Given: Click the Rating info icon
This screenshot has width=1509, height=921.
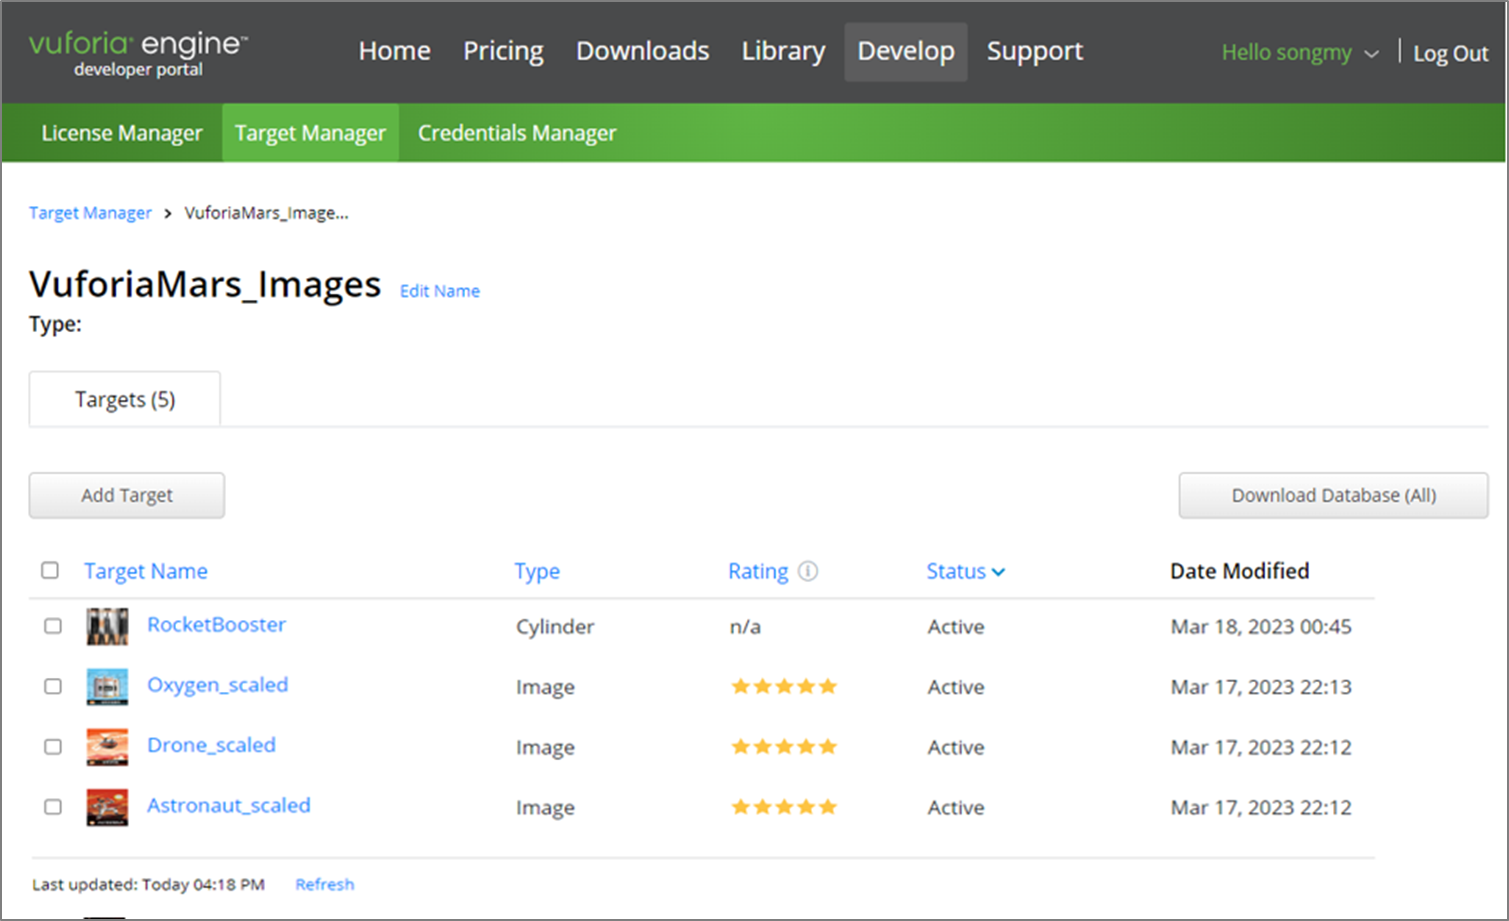Looking at the screenshot, I should 808,571.
